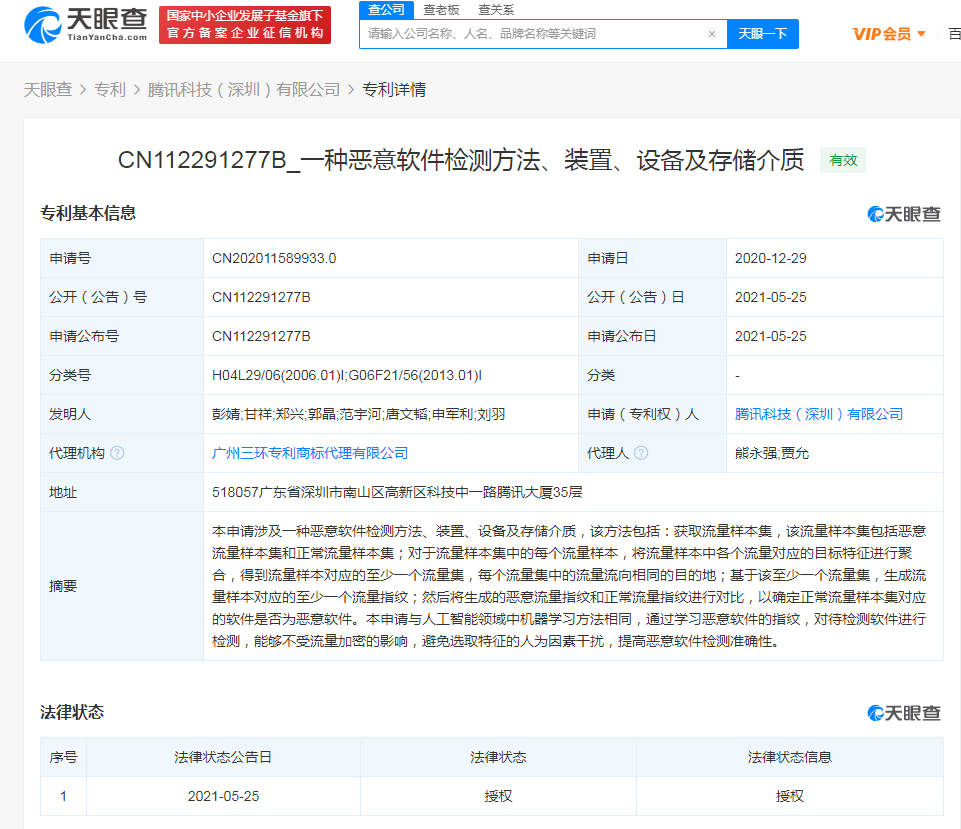
Task: Open the TianYanCha logo homepage
Action: tap(86, 25)
